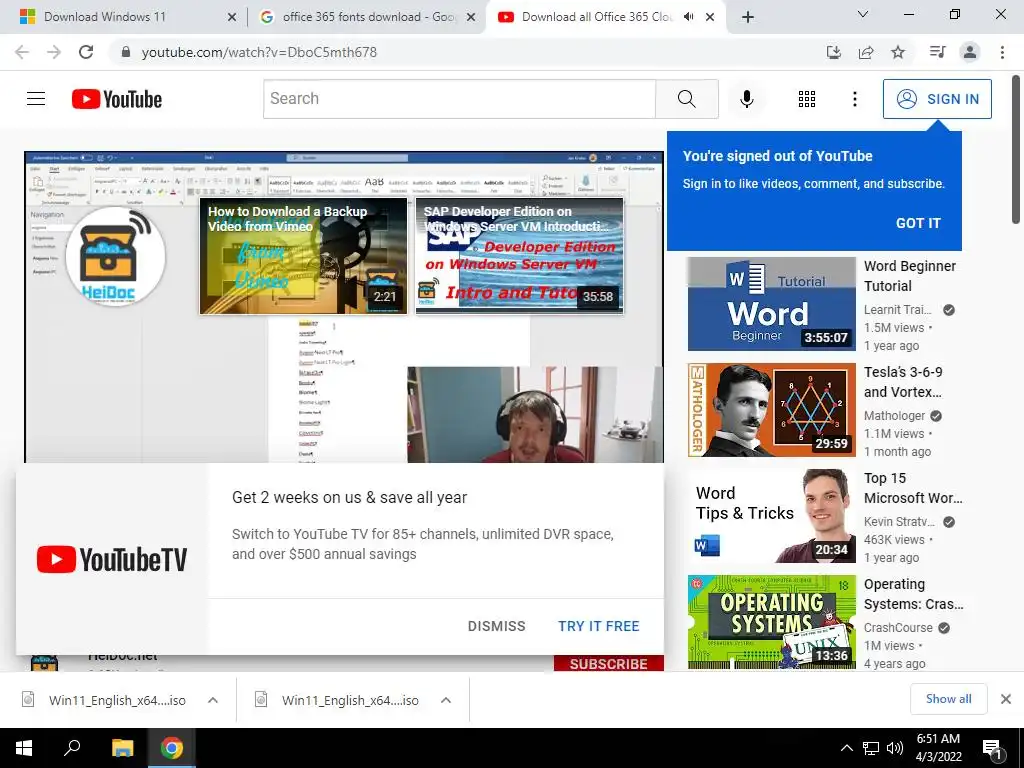Open the CrashCourse channel name
This screenshot has height=768, width=1024.
[x=898, y=627]
